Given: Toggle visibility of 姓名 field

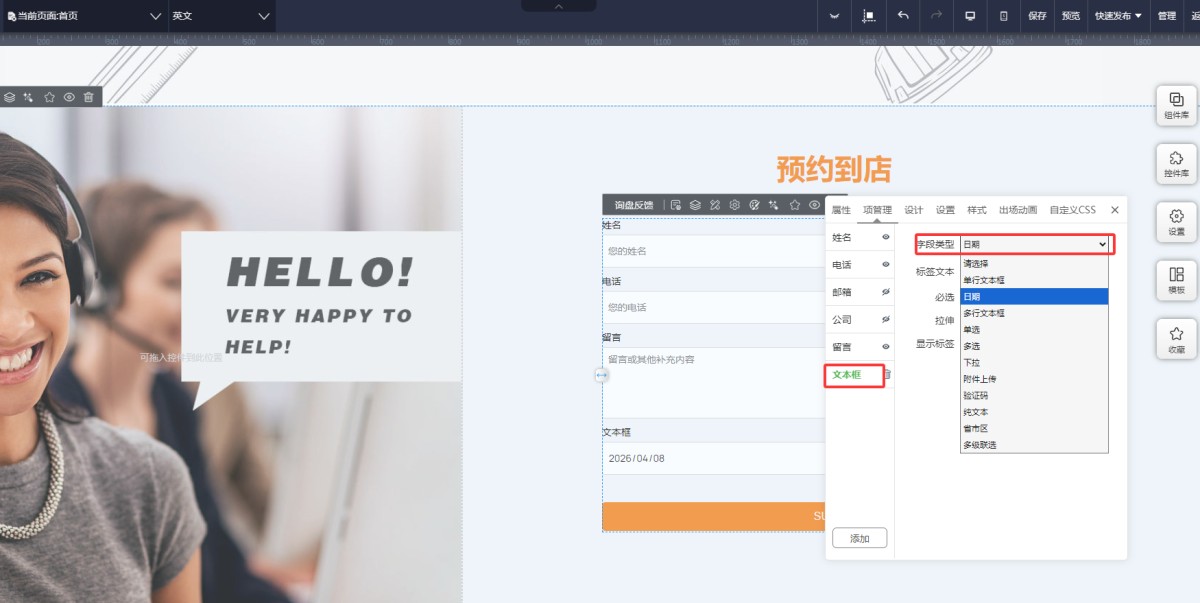Looking at the screenshot, I should pos(885,238).
